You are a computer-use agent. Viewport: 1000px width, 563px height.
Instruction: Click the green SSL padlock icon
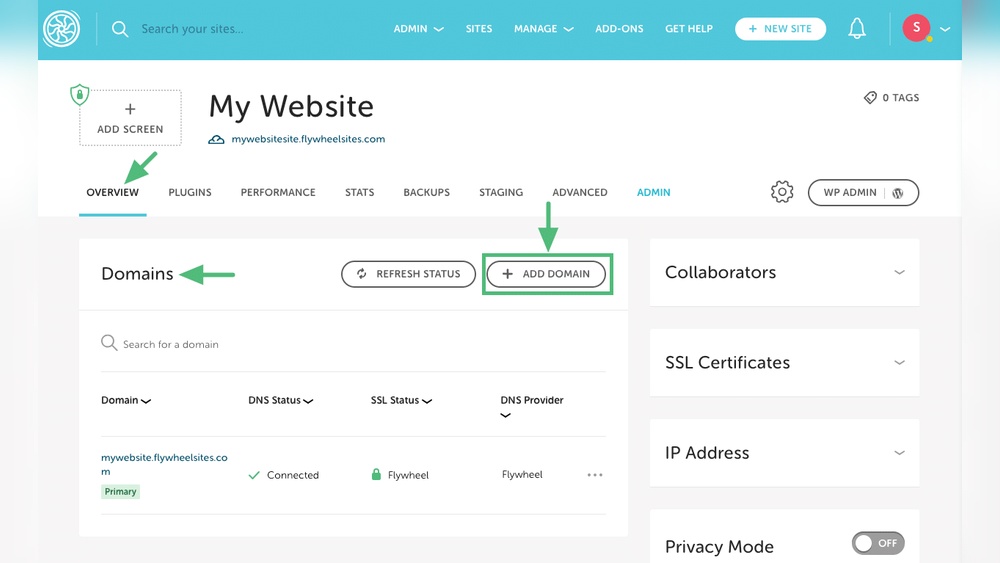pos(376,474)
